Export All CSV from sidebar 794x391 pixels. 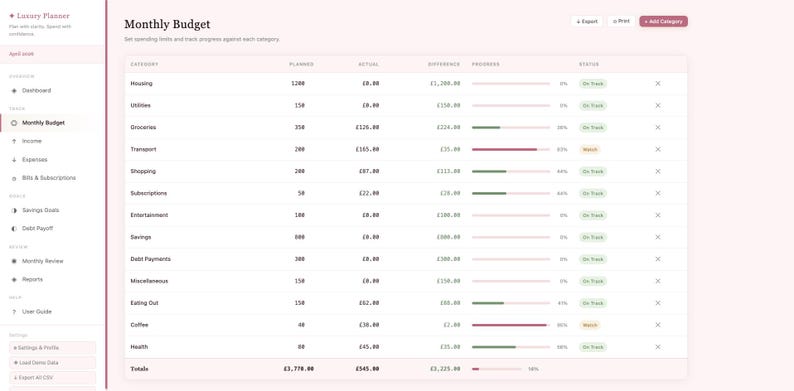[52, 377]
